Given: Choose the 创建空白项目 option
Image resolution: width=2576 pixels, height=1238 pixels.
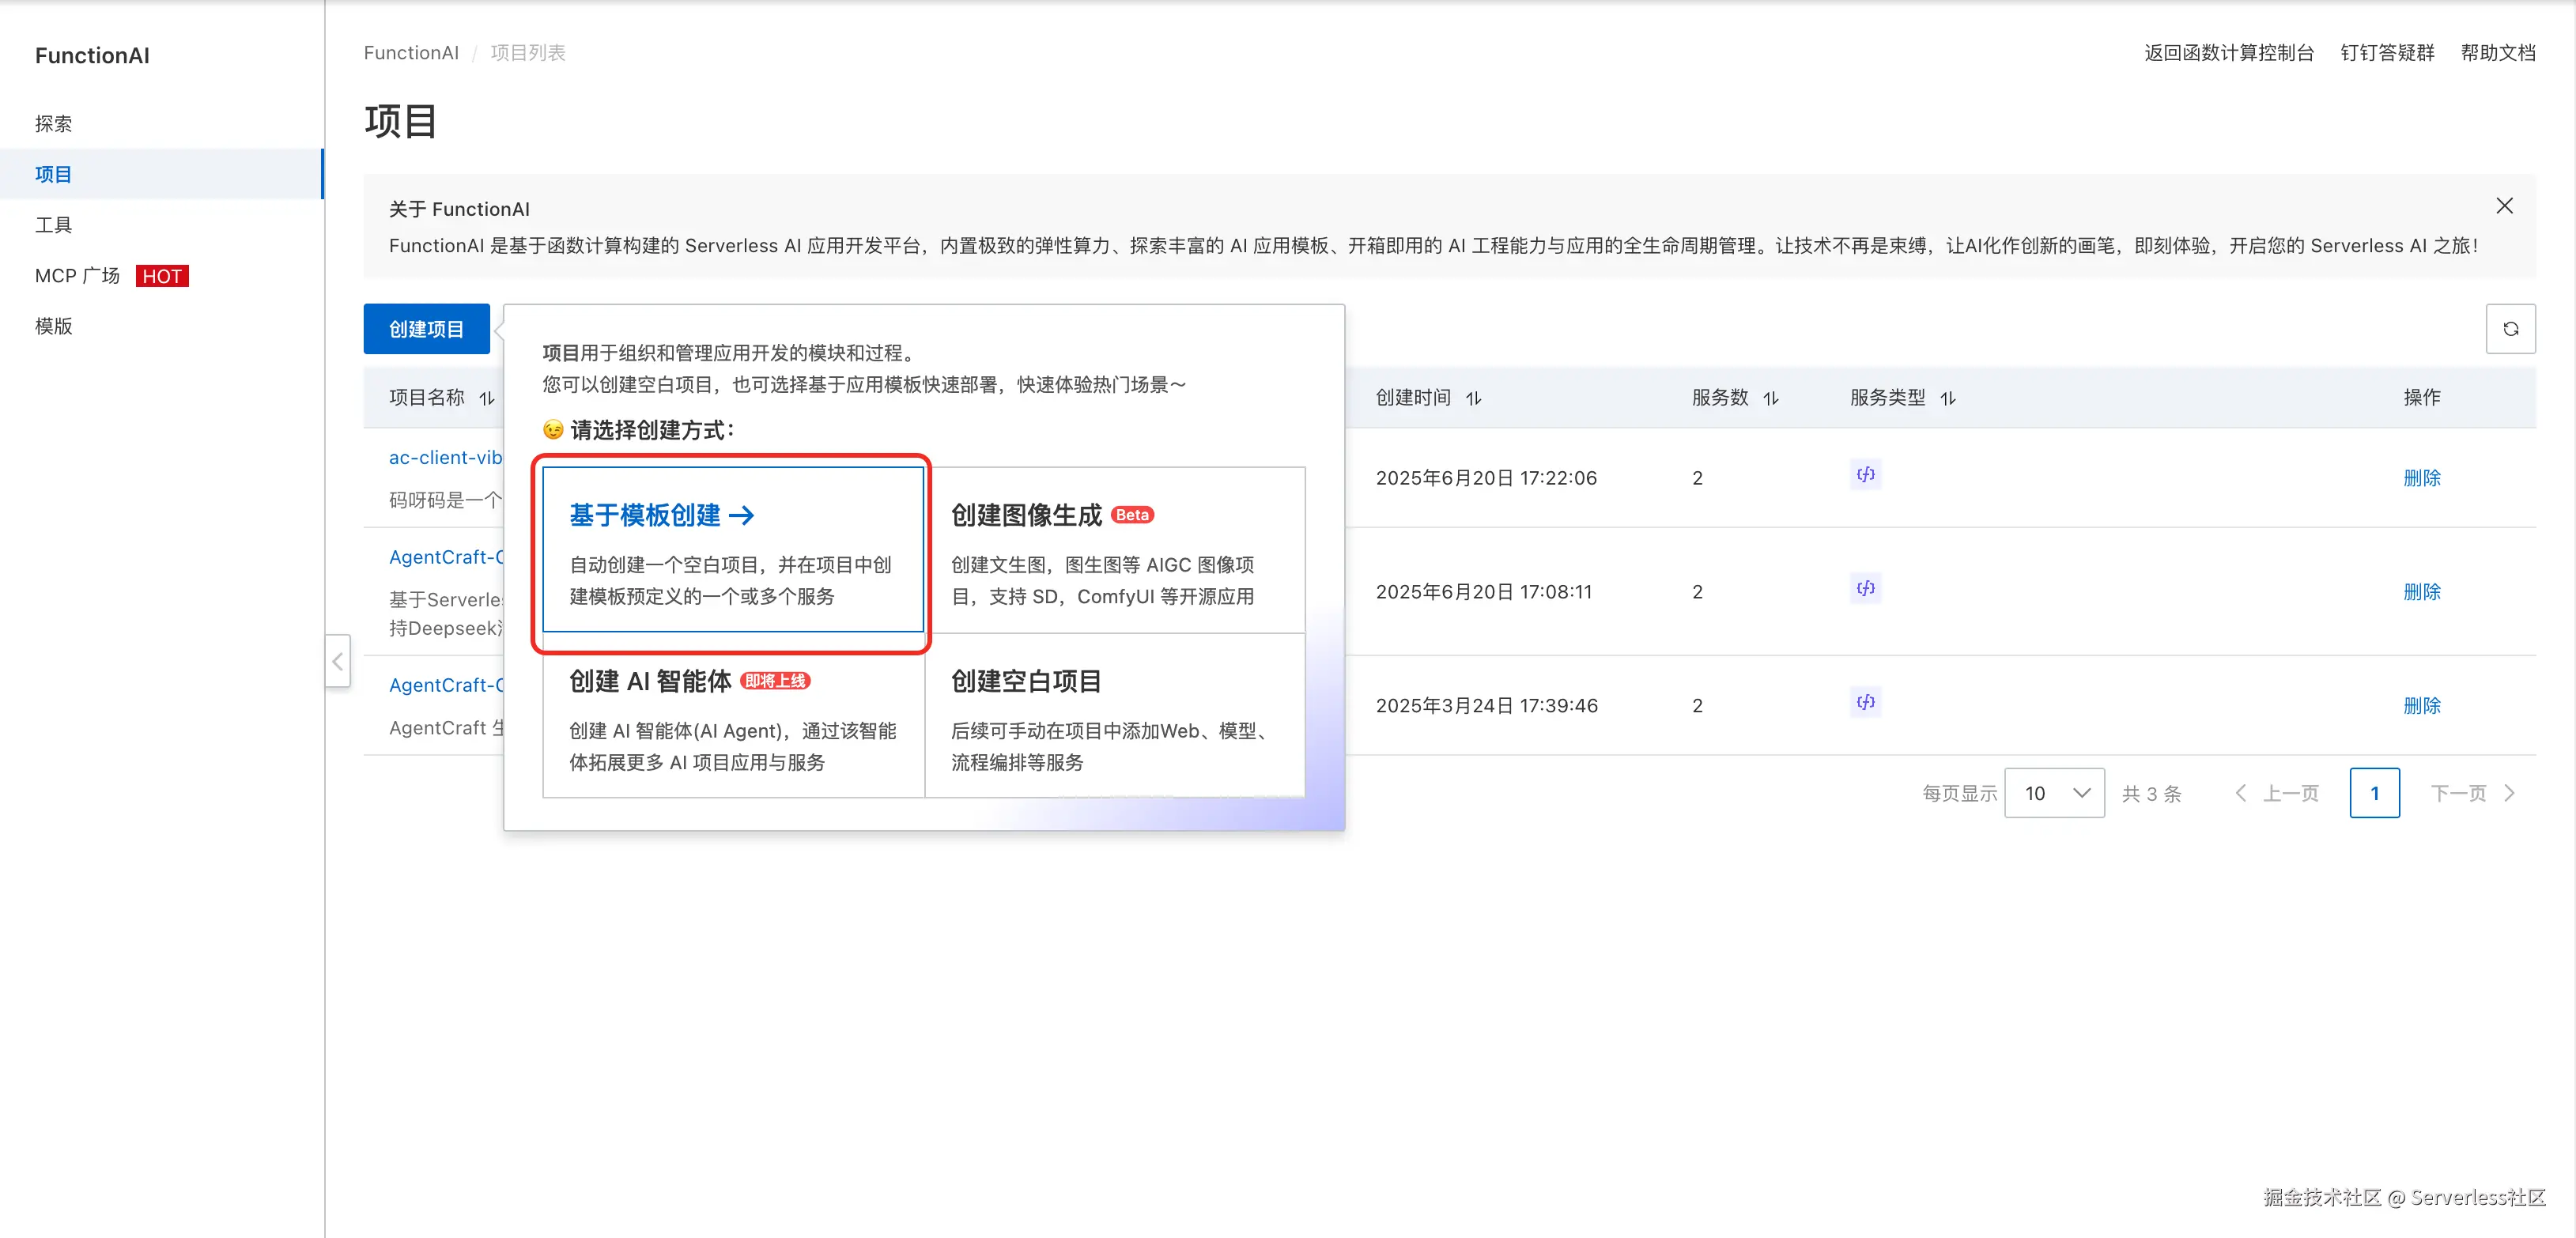Looking at the screenshot, I should (x=1113, y=715).
